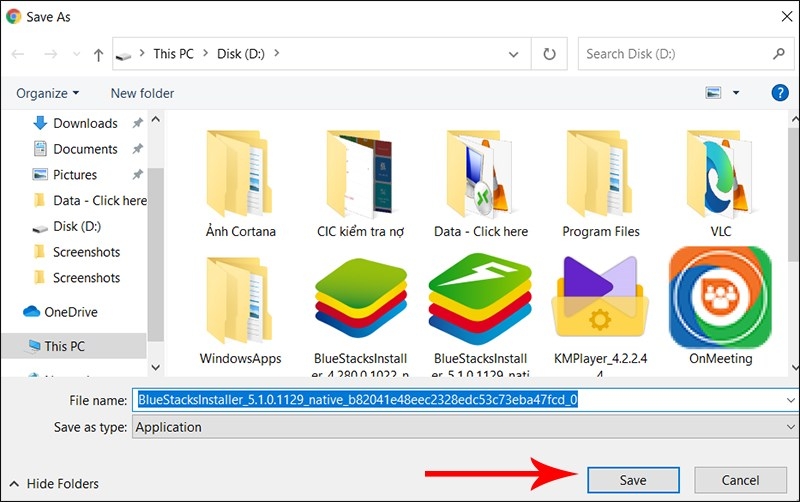Open Documents in the sidebar

(x=85, y=149)
